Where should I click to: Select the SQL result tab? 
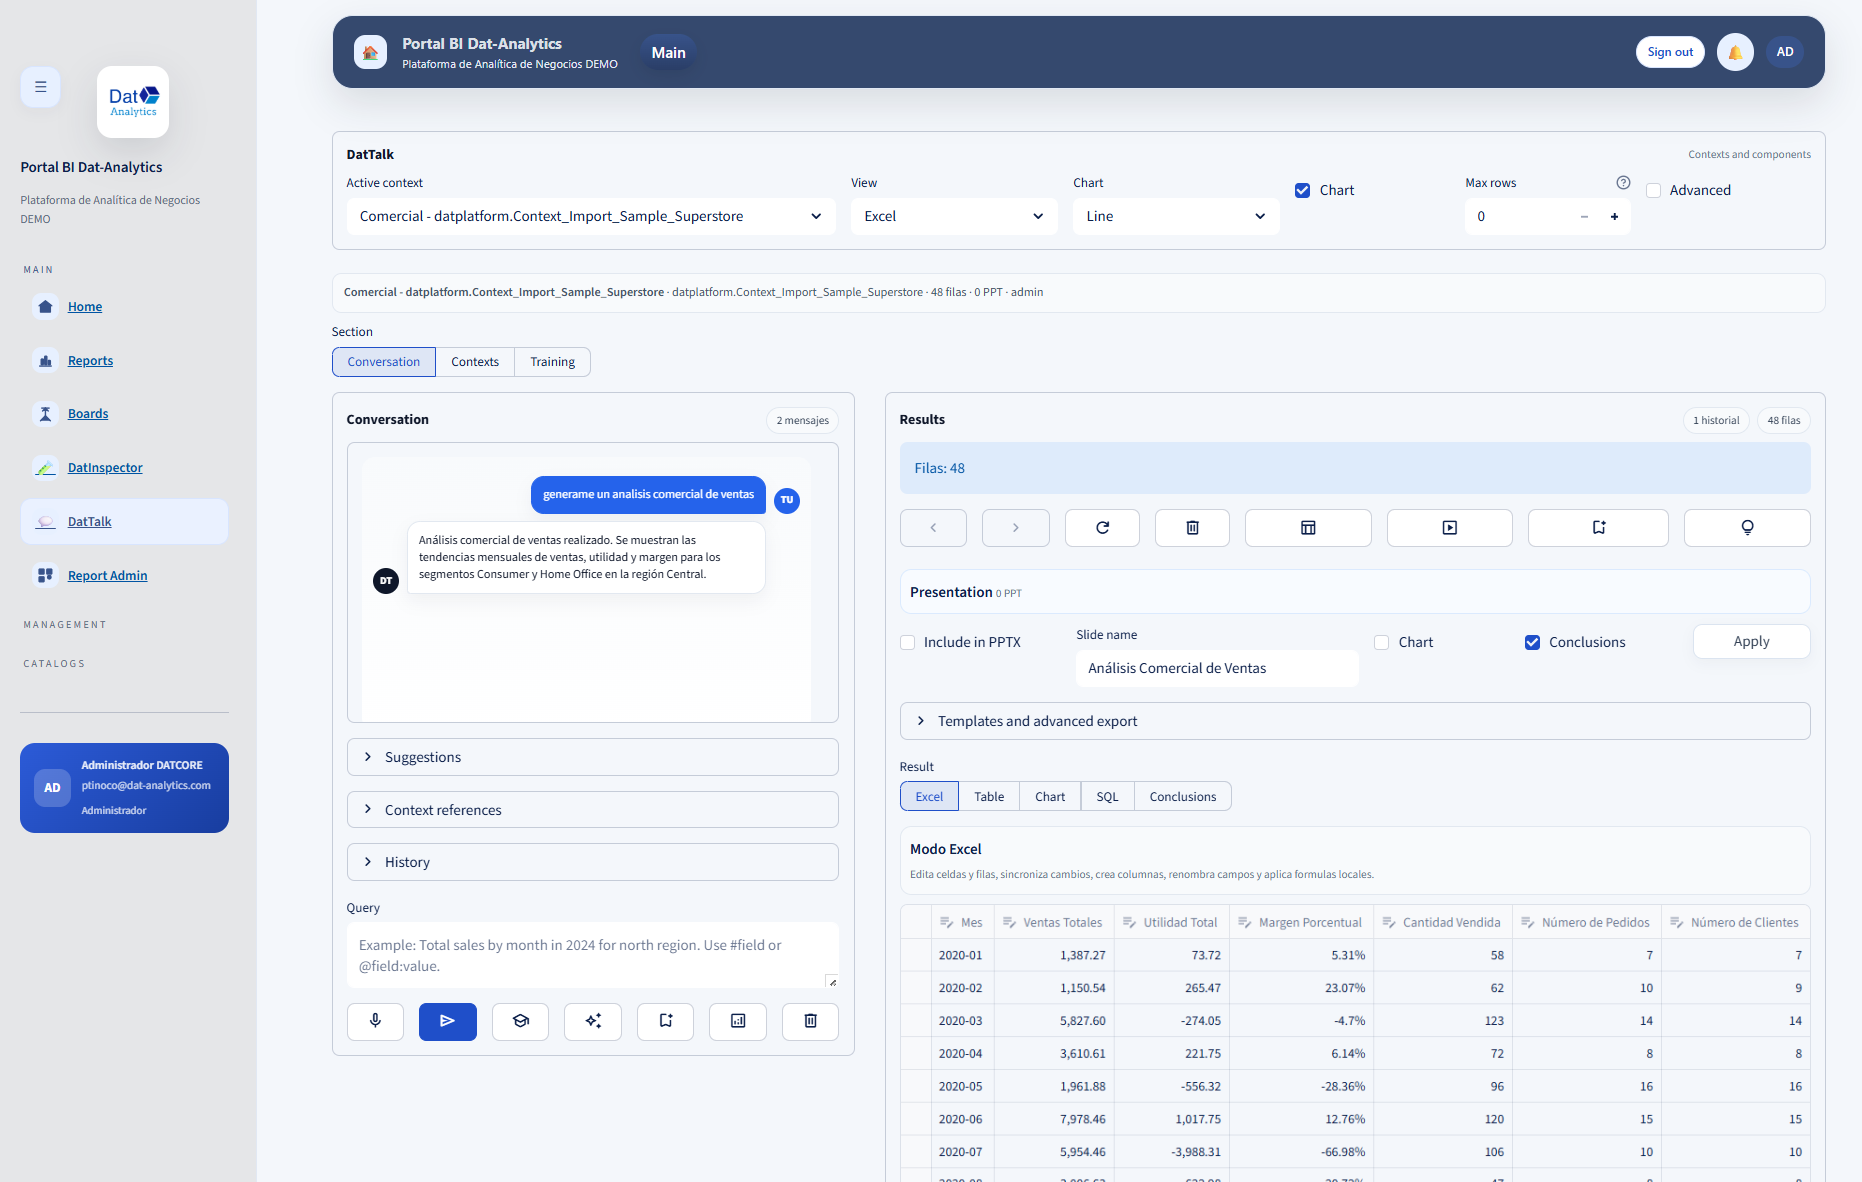1107,796
